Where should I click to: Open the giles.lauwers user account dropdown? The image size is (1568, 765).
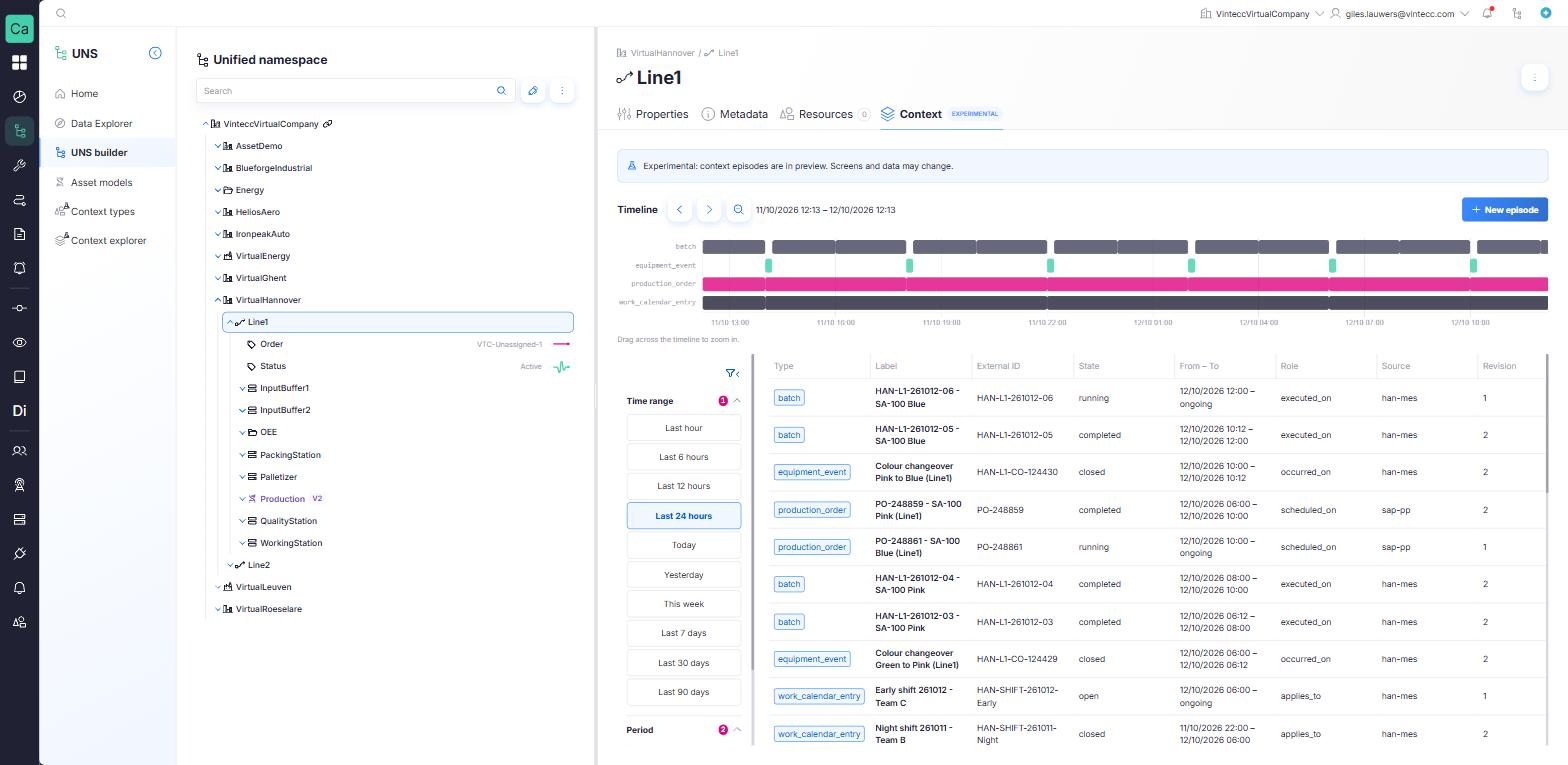[x=1400, y=14]
